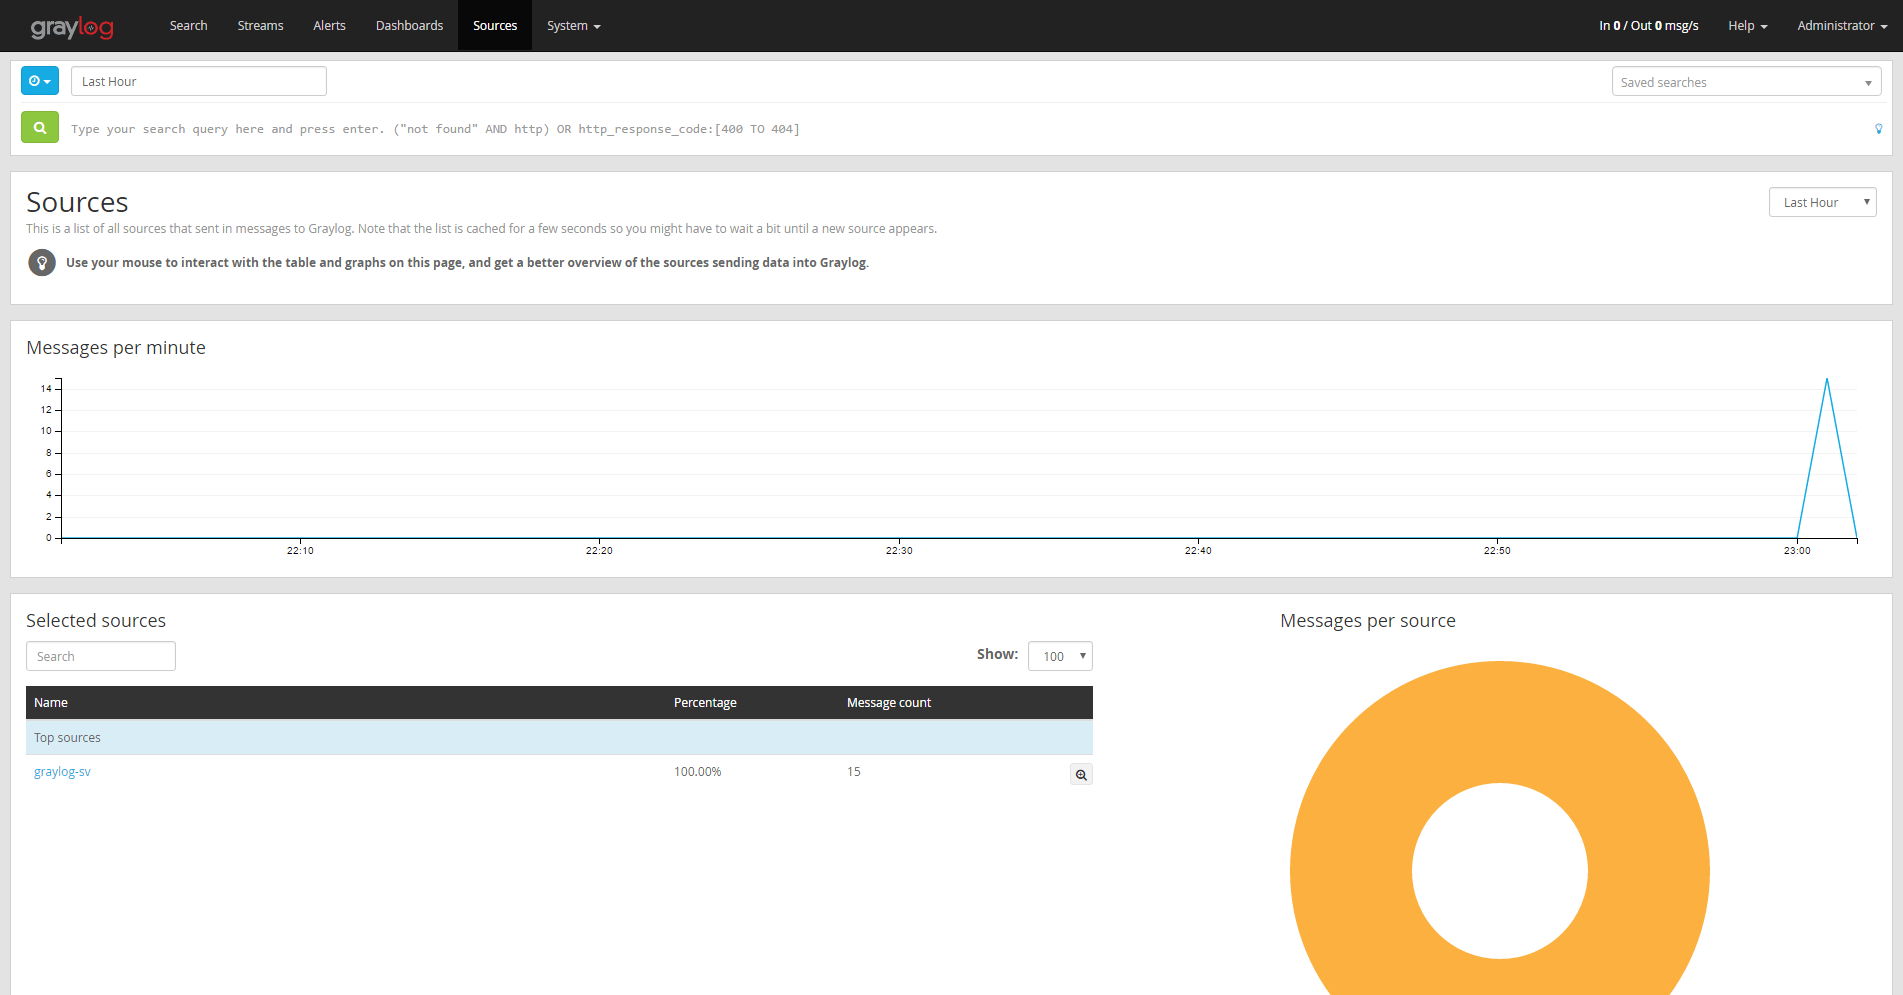The image size is (1903, 995).
Task: Click the 100.00% percentage cell
Action: coord(697,772)
